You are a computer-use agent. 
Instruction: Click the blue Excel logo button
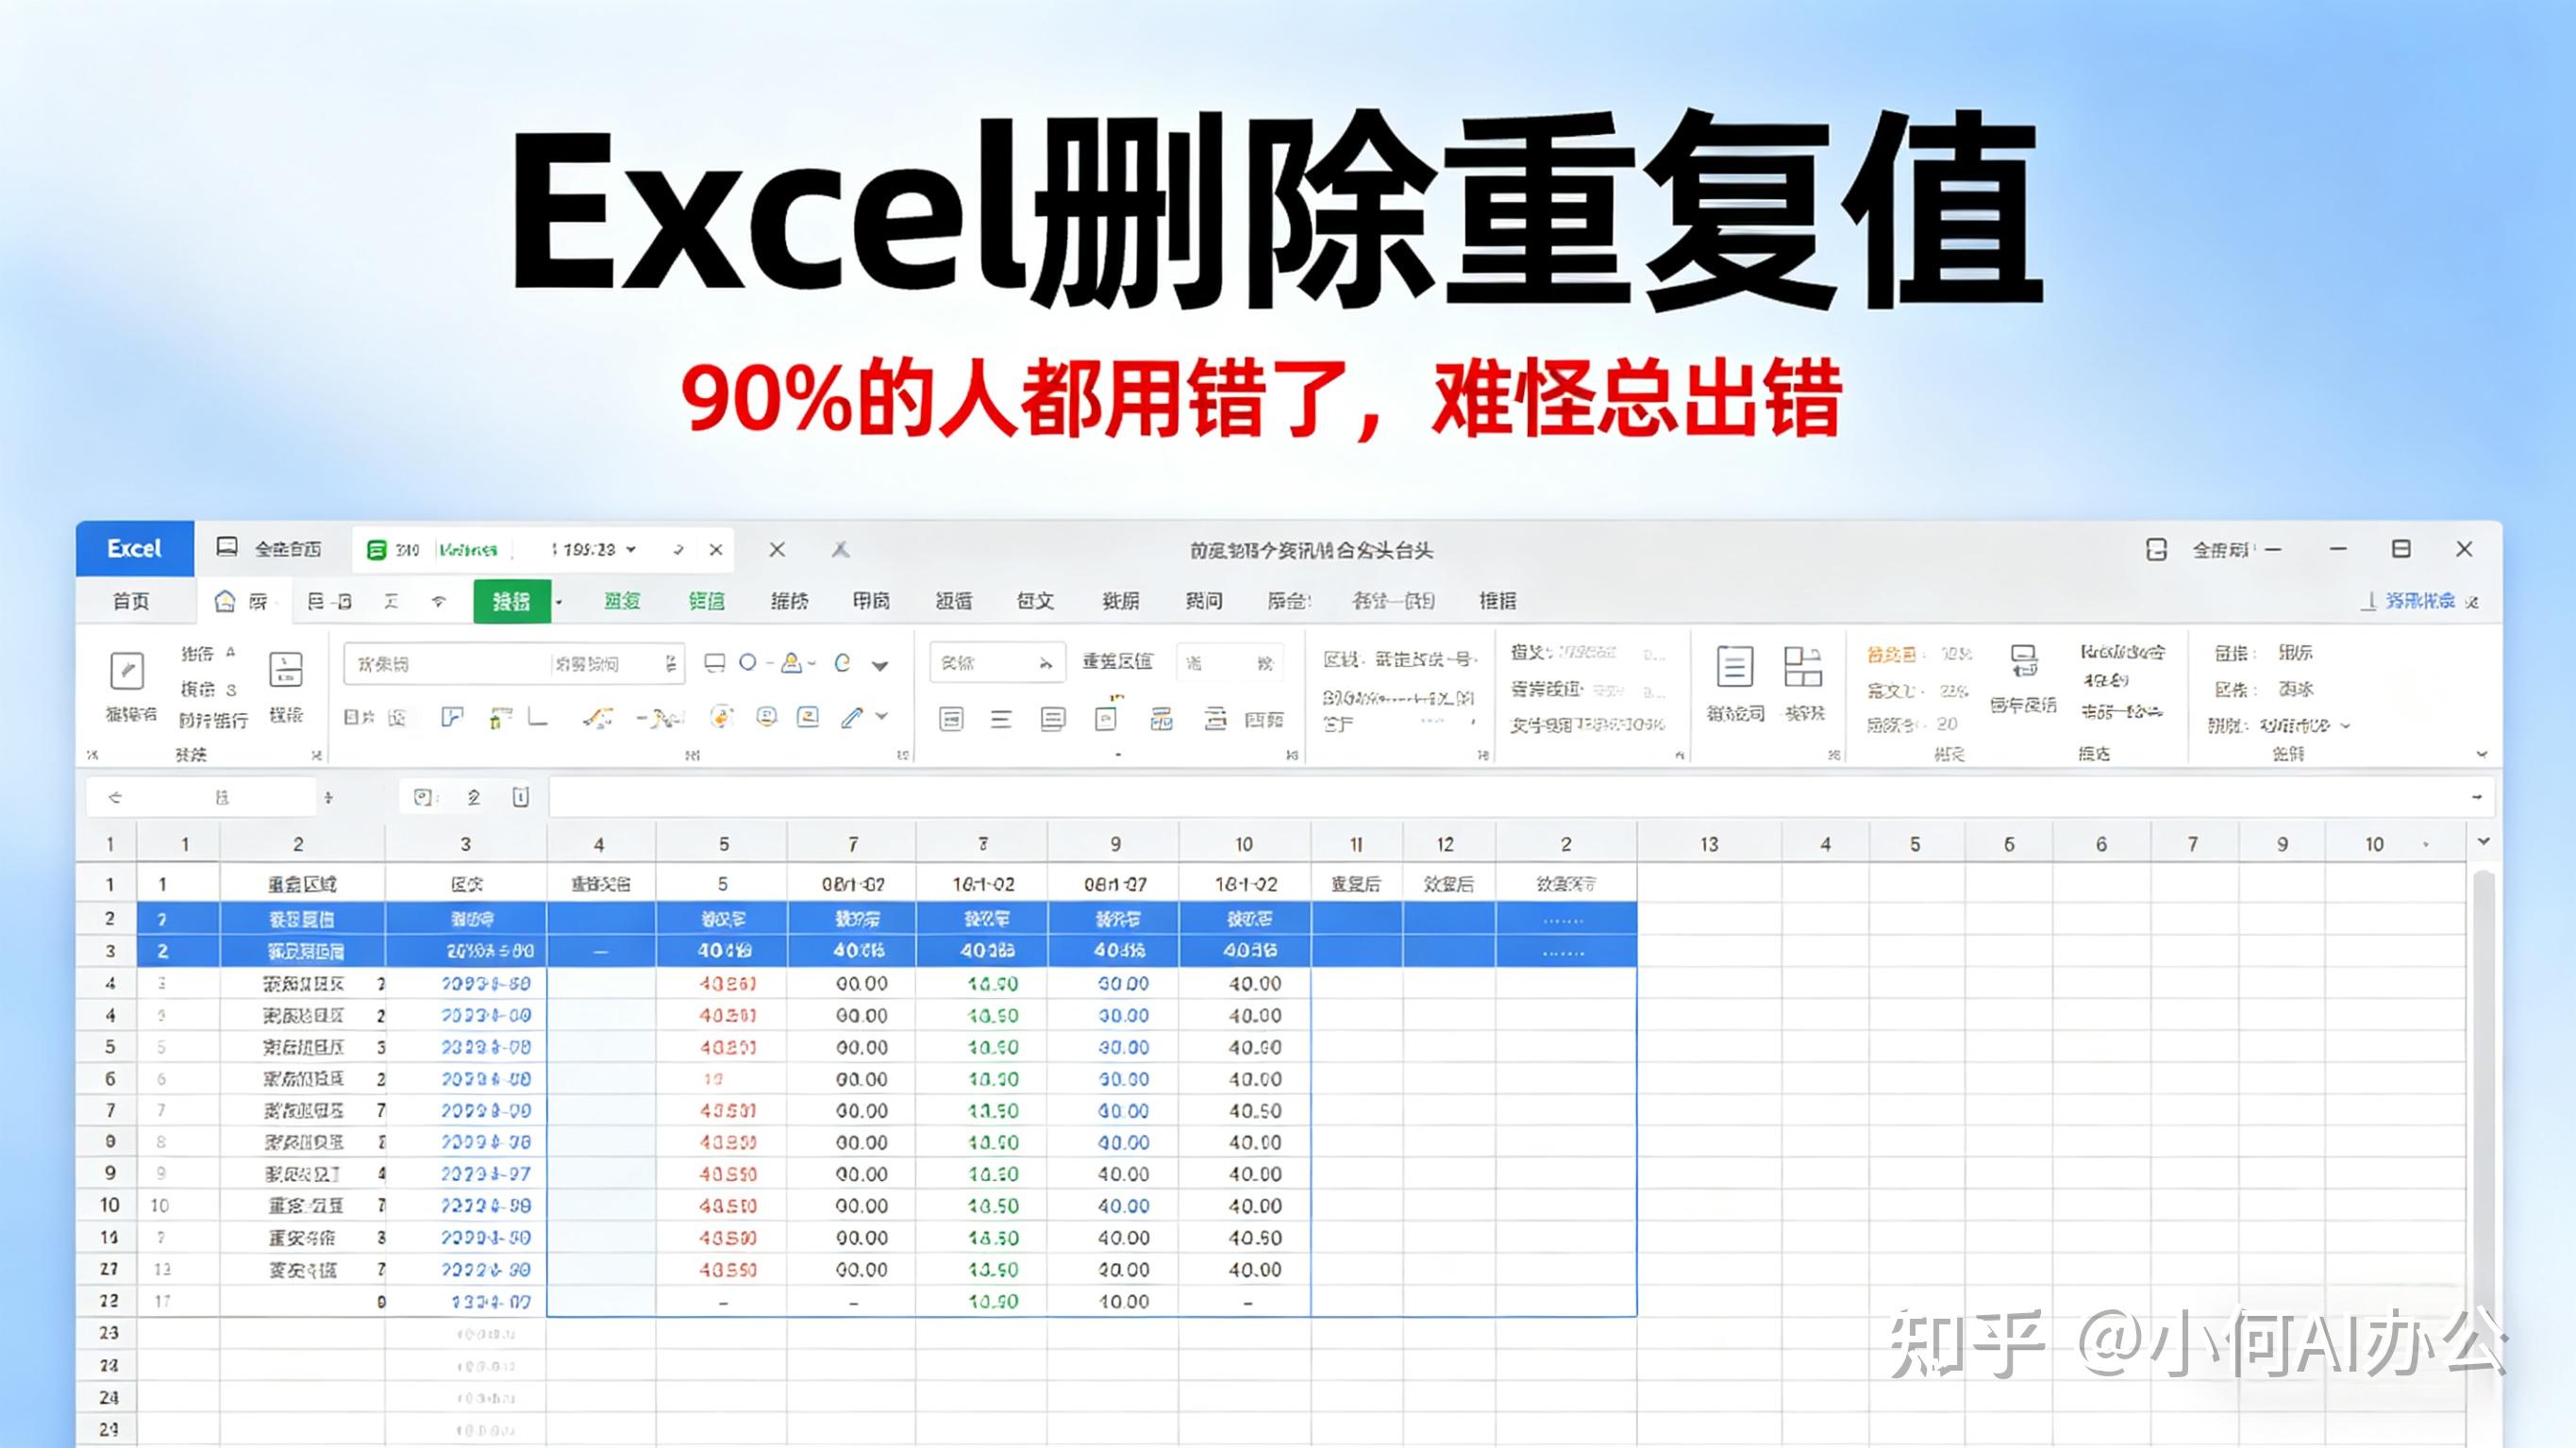tap(135, 549)
